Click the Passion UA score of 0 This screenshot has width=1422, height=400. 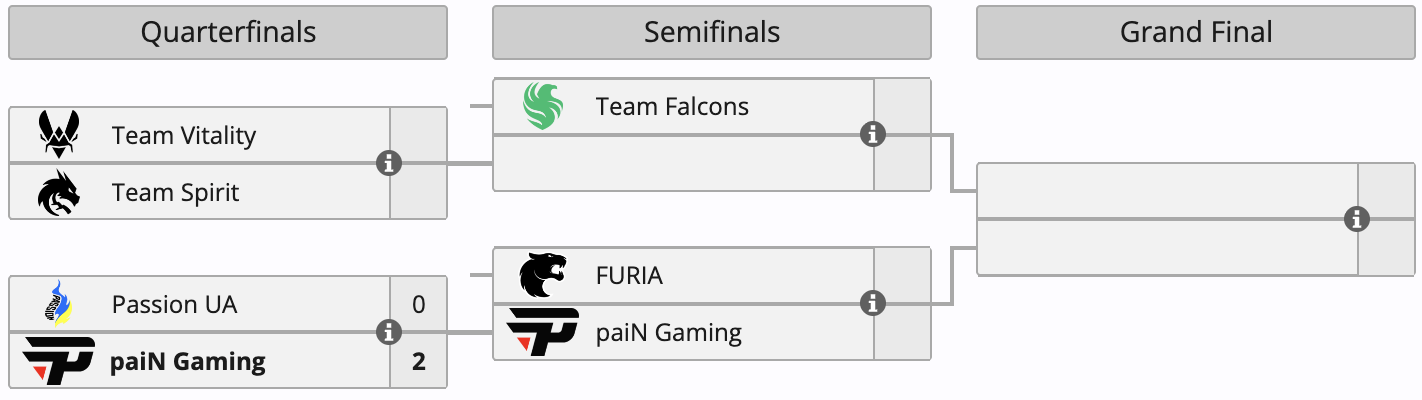pyautogui.click(x=418, y=304)
